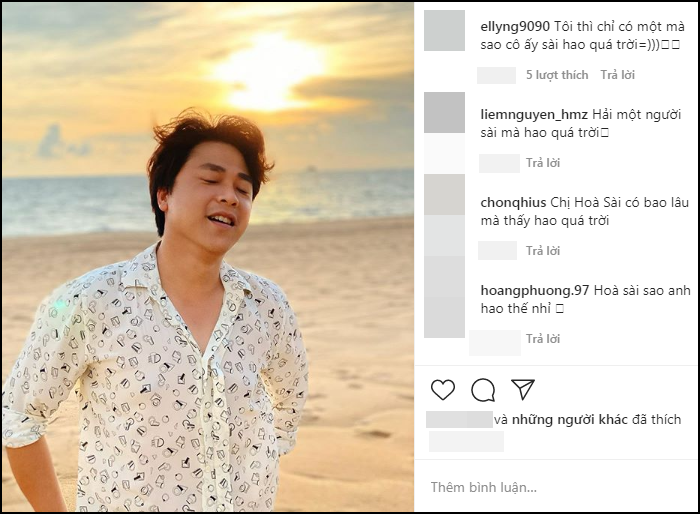View the 5 lượt thích likes count

557,75
